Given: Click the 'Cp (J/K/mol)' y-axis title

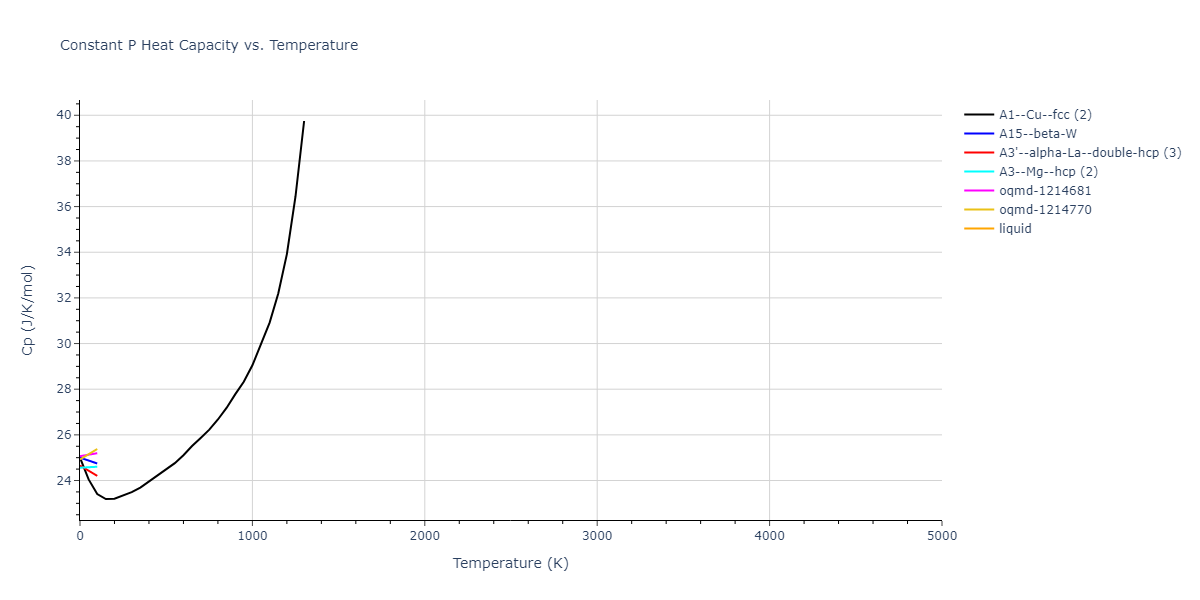Looking at the screenshot, I should click(x=27, y=310).
